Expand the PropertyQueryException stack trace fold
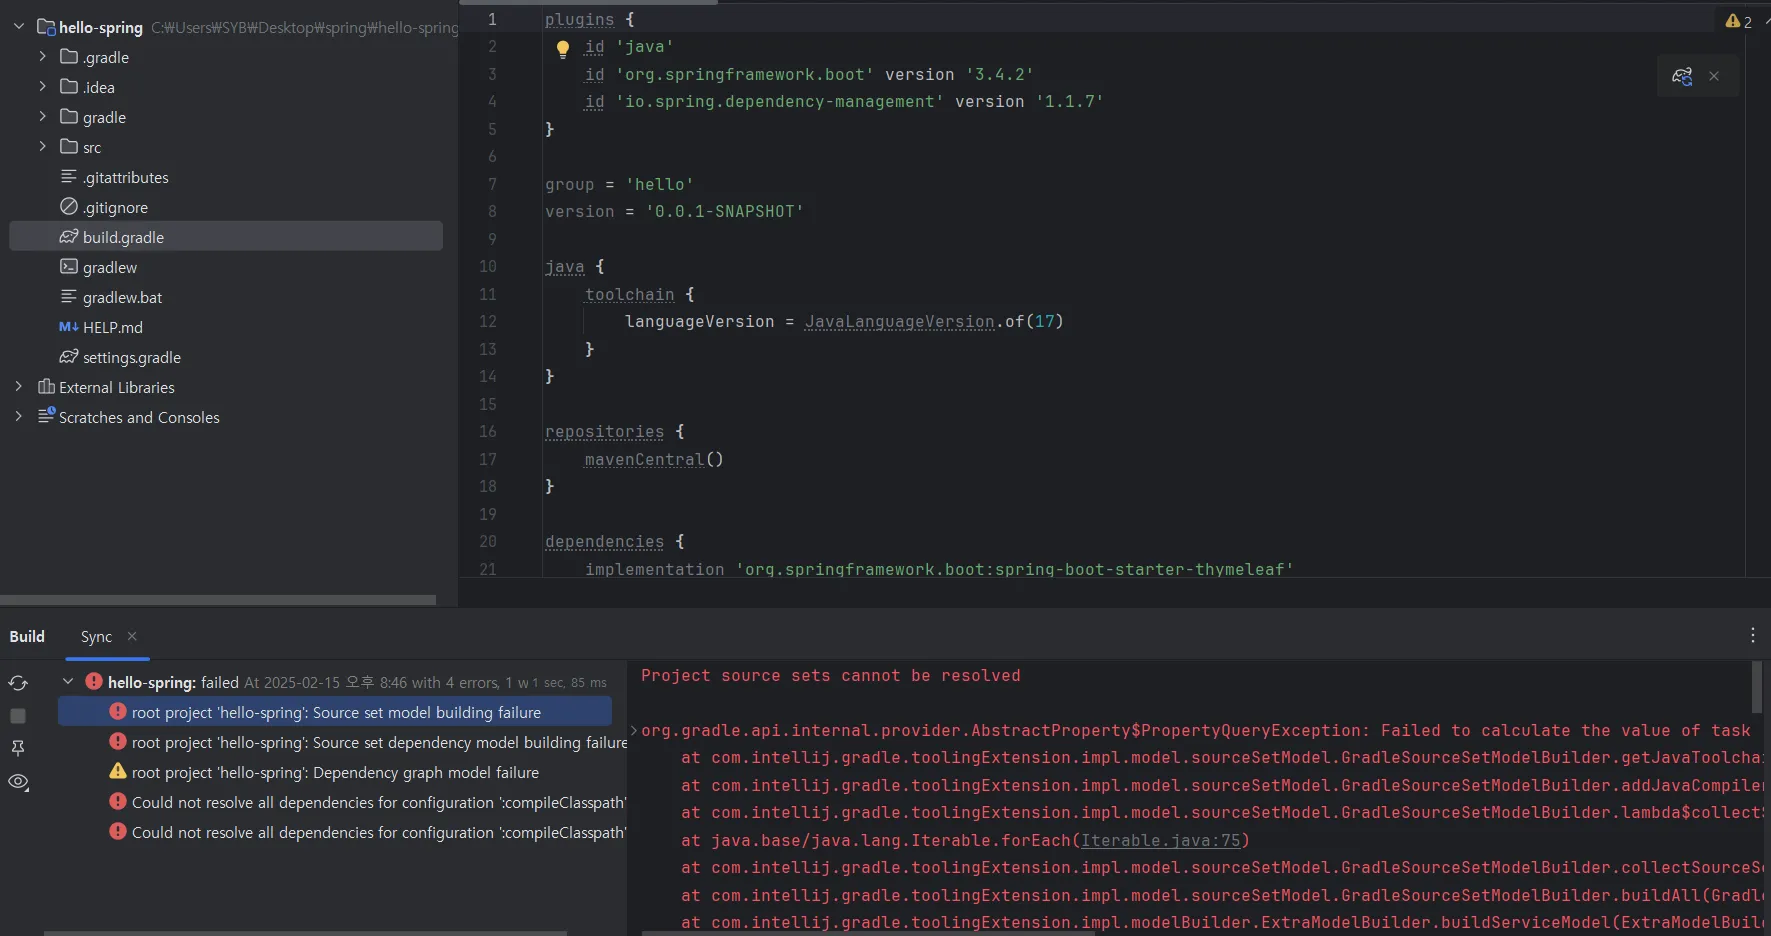The height and width of the screenshot is (936, 1771). pos(634,730)
